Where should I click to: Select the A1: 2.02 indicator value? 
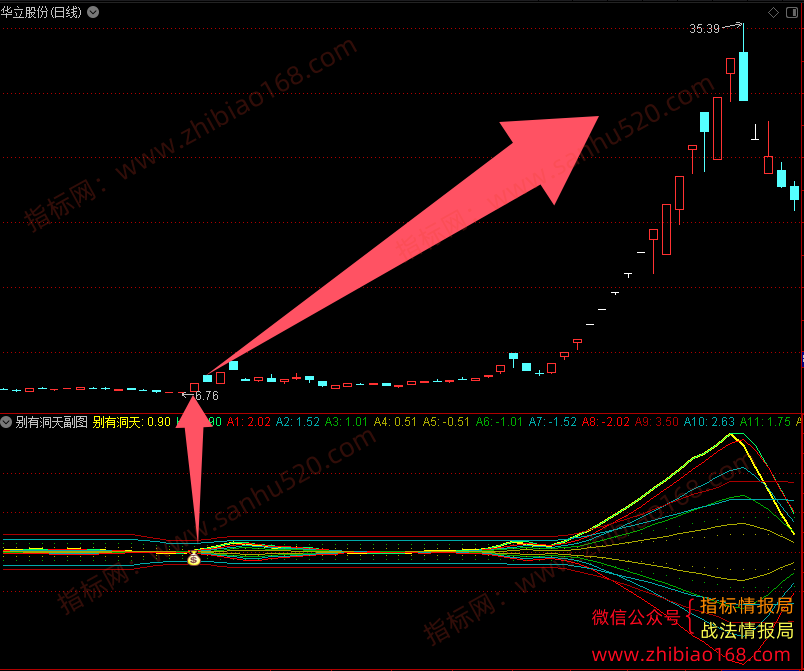[249, 422]
